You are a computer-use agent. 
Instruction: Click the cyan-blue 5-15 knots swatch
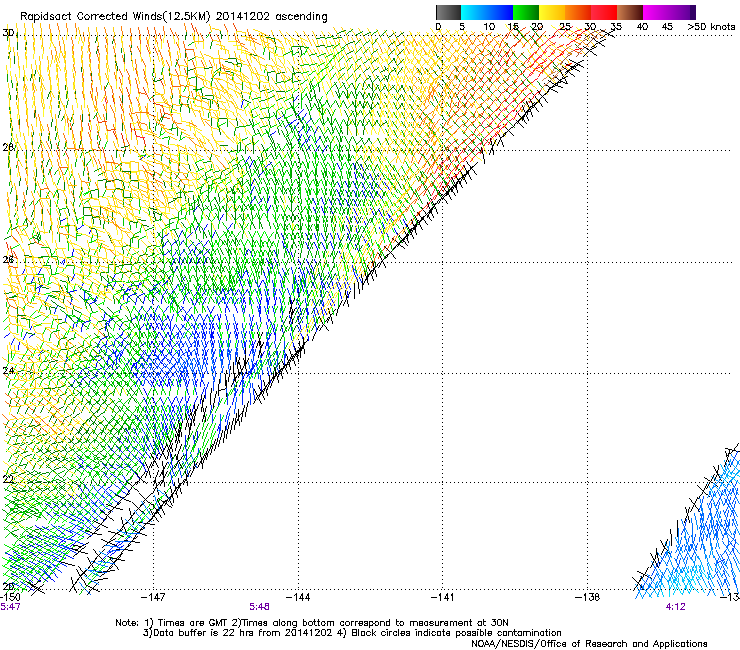(x=487, y=12)
